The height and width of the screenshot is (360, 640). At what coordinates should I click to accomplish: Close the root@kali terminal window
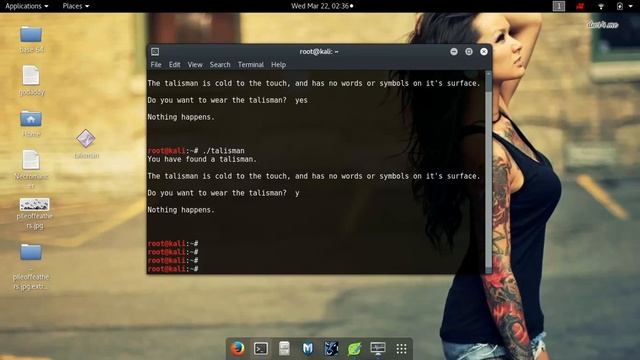point(484,51)
